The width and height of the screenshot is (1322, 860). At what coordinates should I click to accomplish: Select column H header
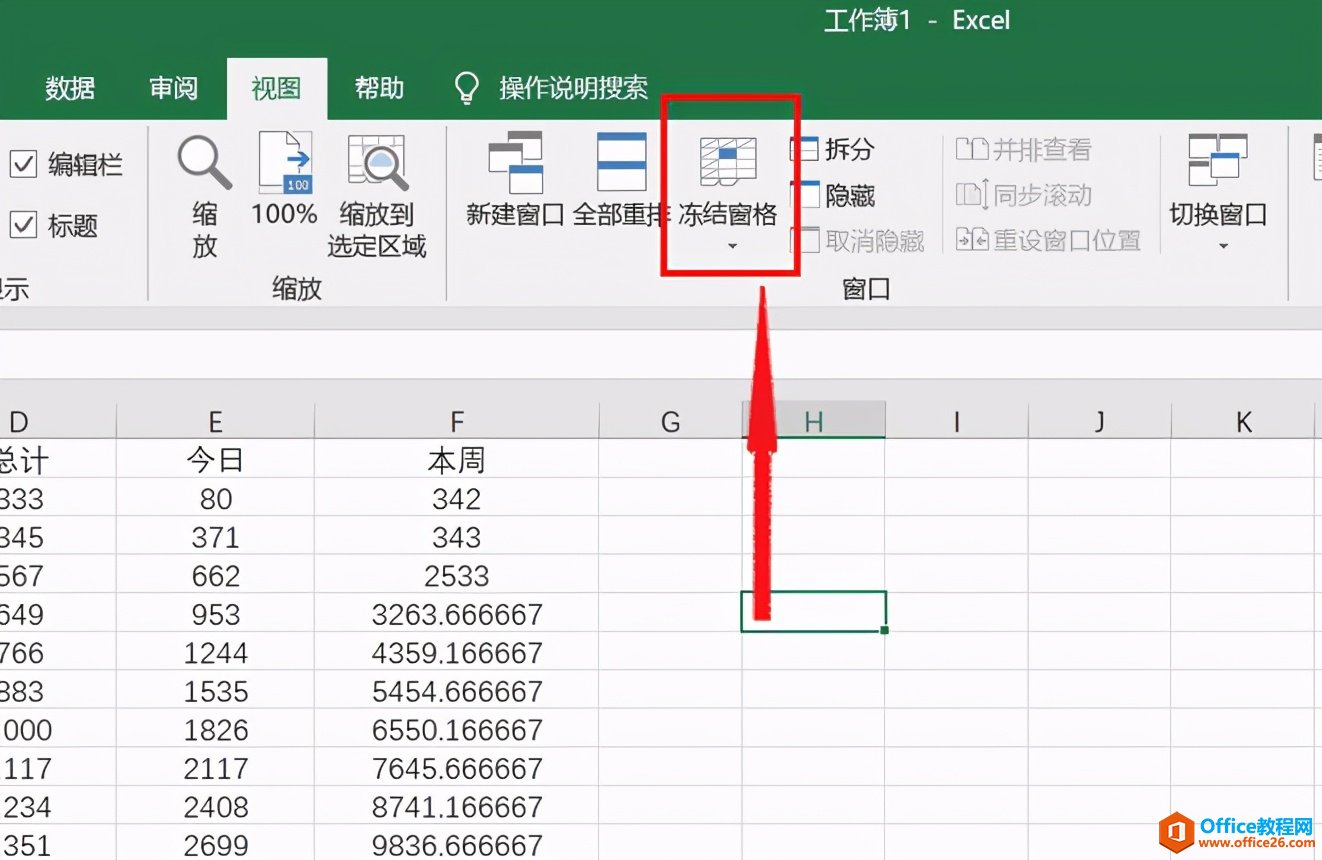click(813, 421)
